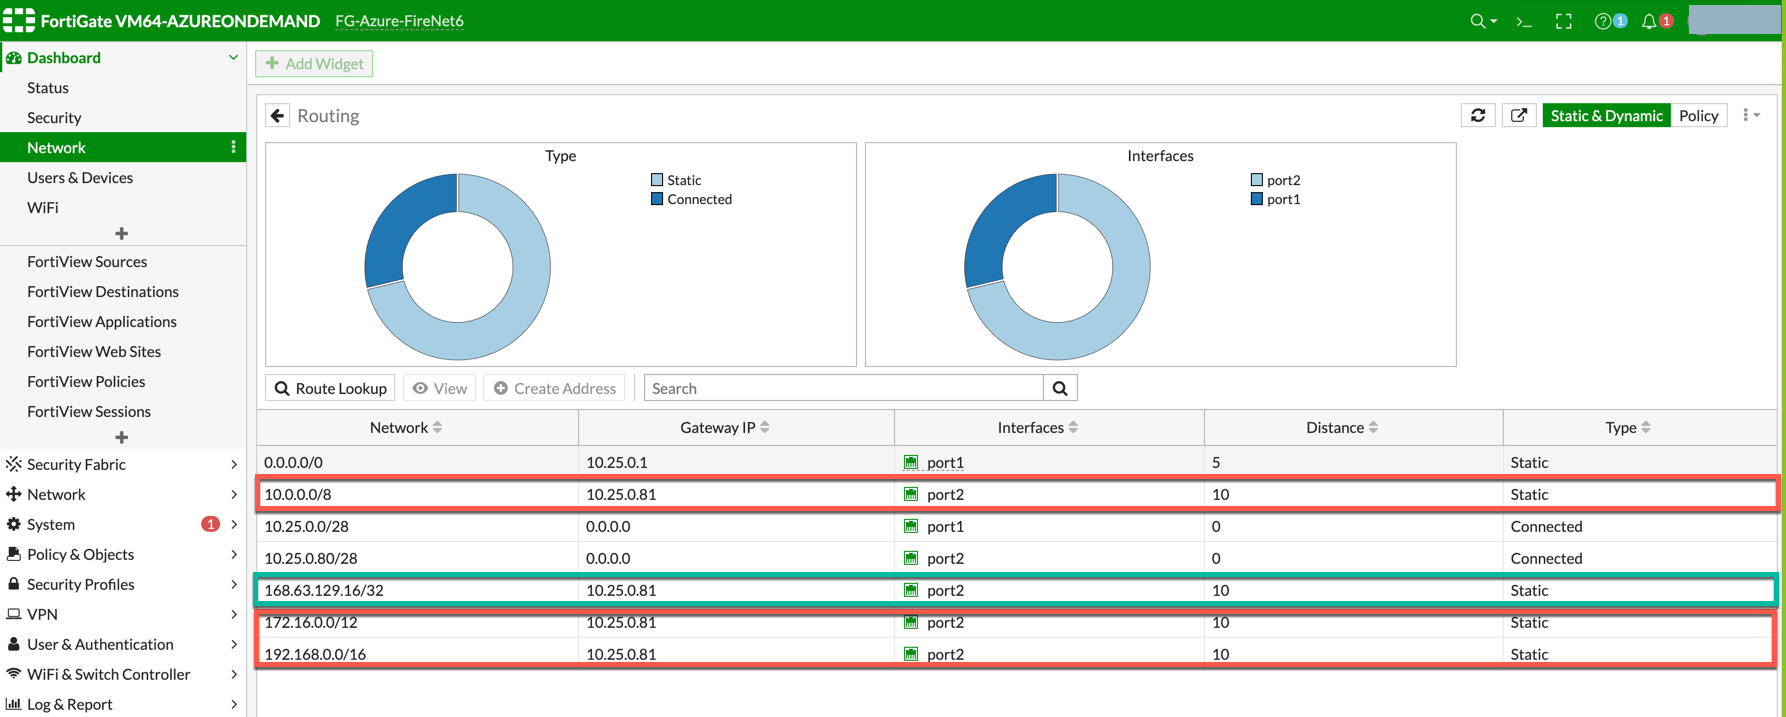Switch to Static & Dynamic routing view
This screenshot has width=1786, height=717.
pyautogui.click(x=1606, y=116)
